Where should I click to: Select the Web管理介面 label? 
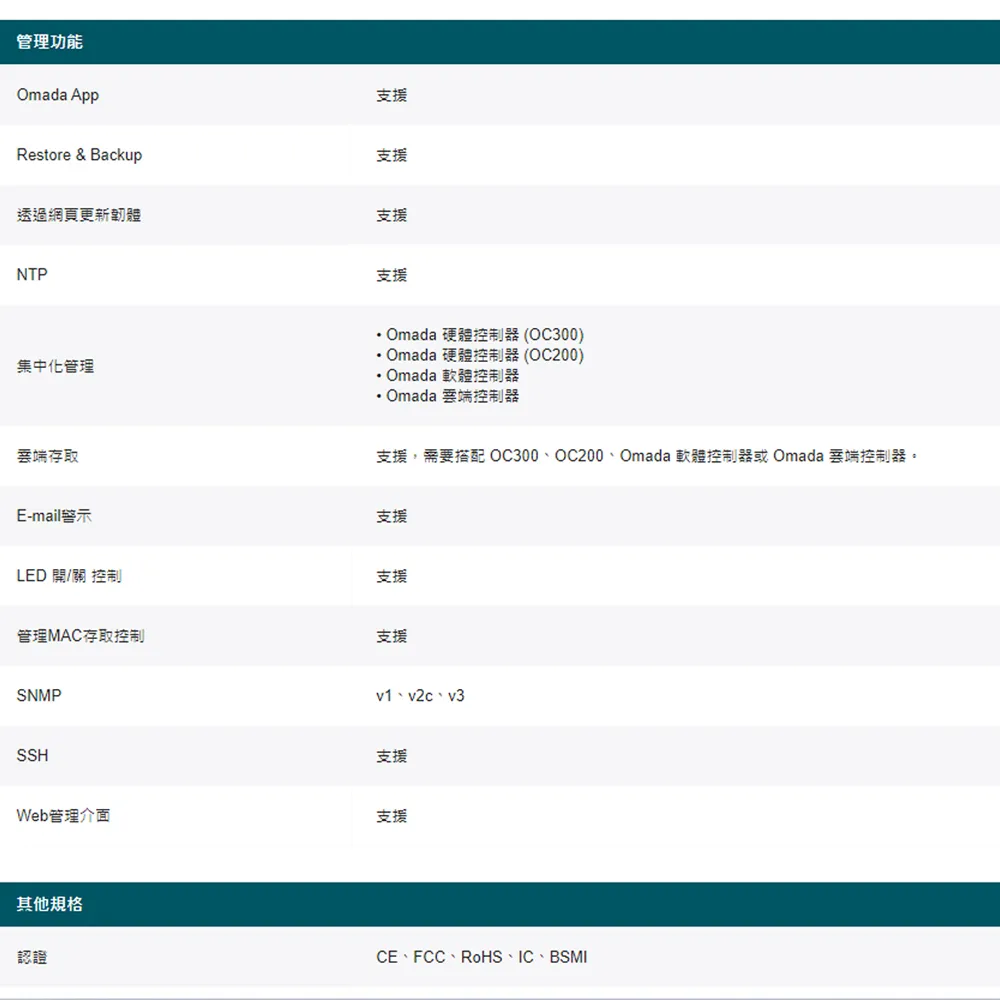63,816
